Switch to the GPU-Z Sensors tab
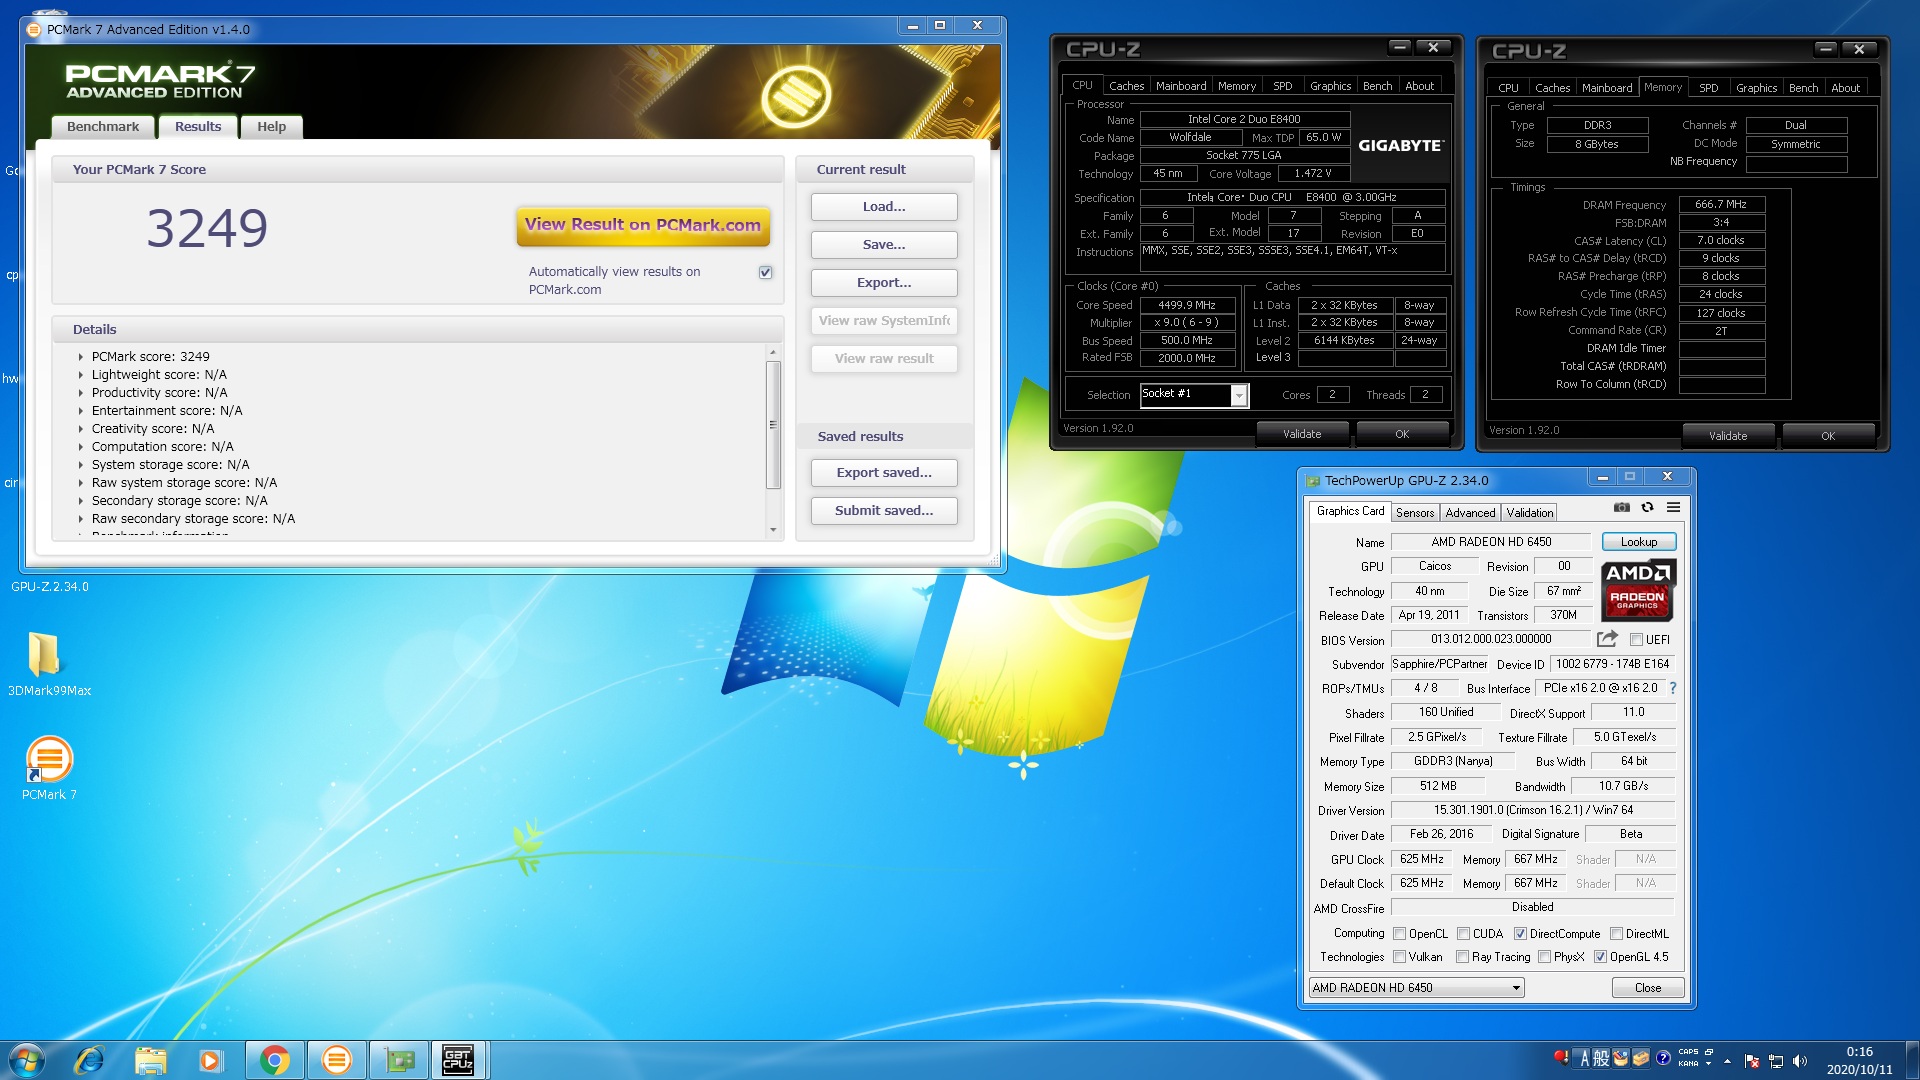This screenshot has height=1080, width=1920. [1415, 513]
